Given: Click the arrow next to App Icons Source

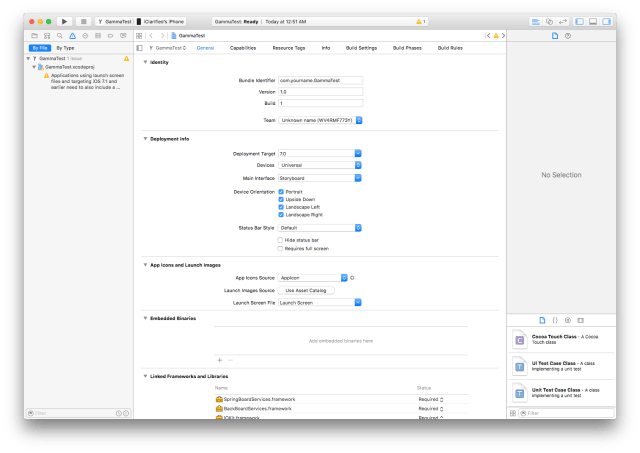Looking at the screenshot, I should tap(353, 277).
